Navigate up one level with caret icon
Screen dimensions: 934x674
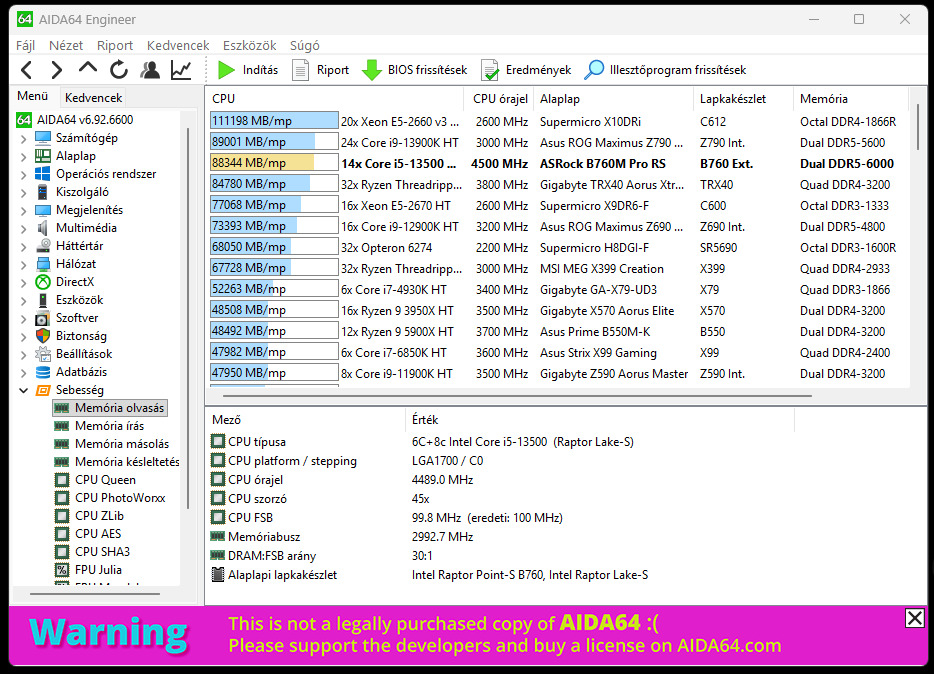(x=88, y=68)
